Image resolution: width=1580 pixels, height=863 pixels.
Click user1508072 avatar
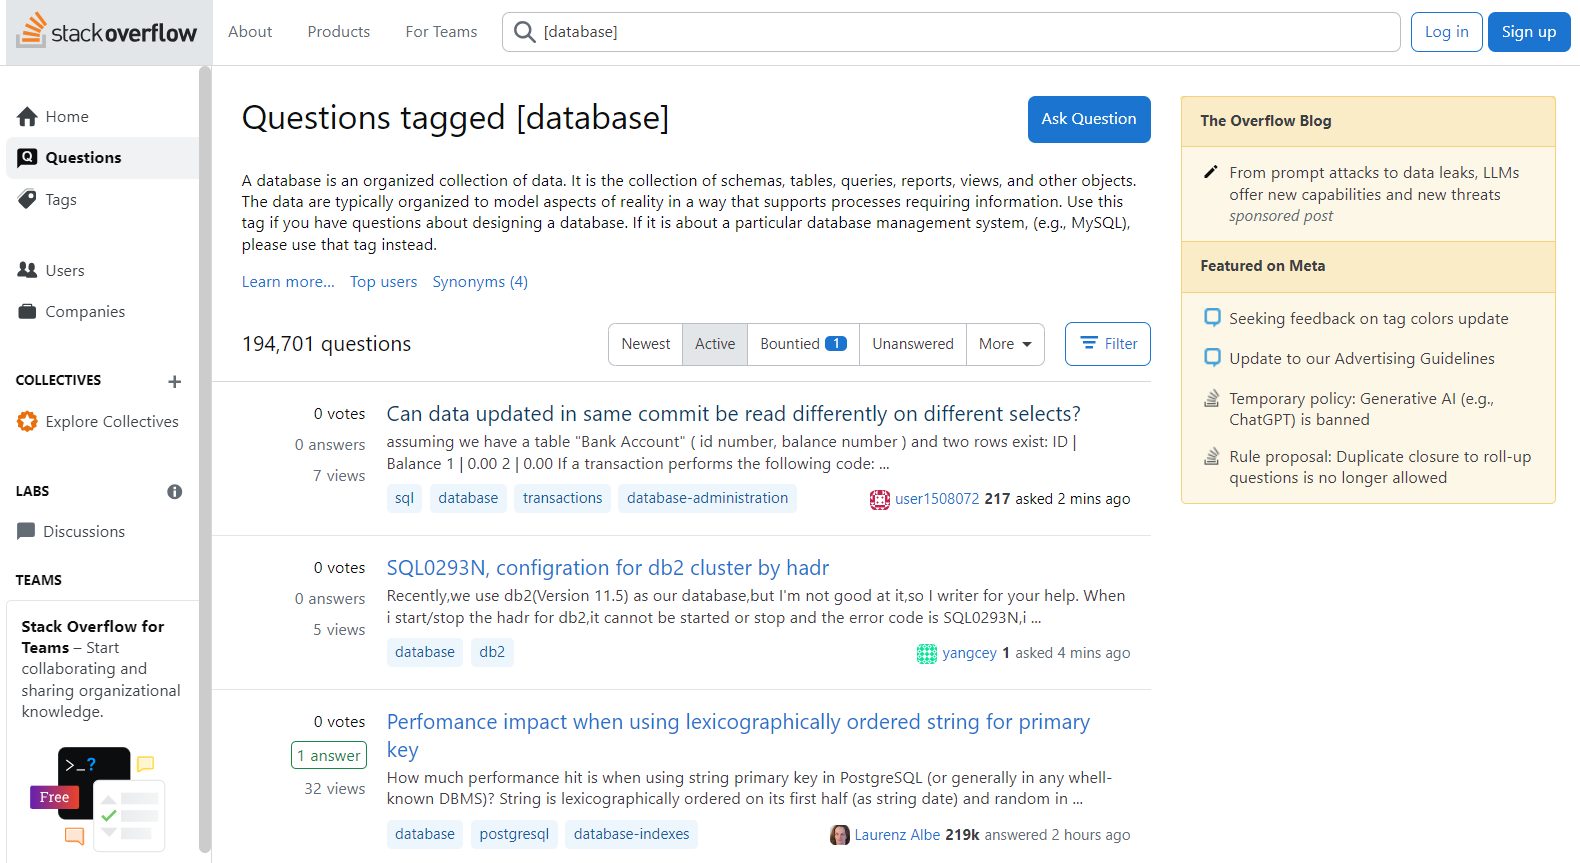880,500
